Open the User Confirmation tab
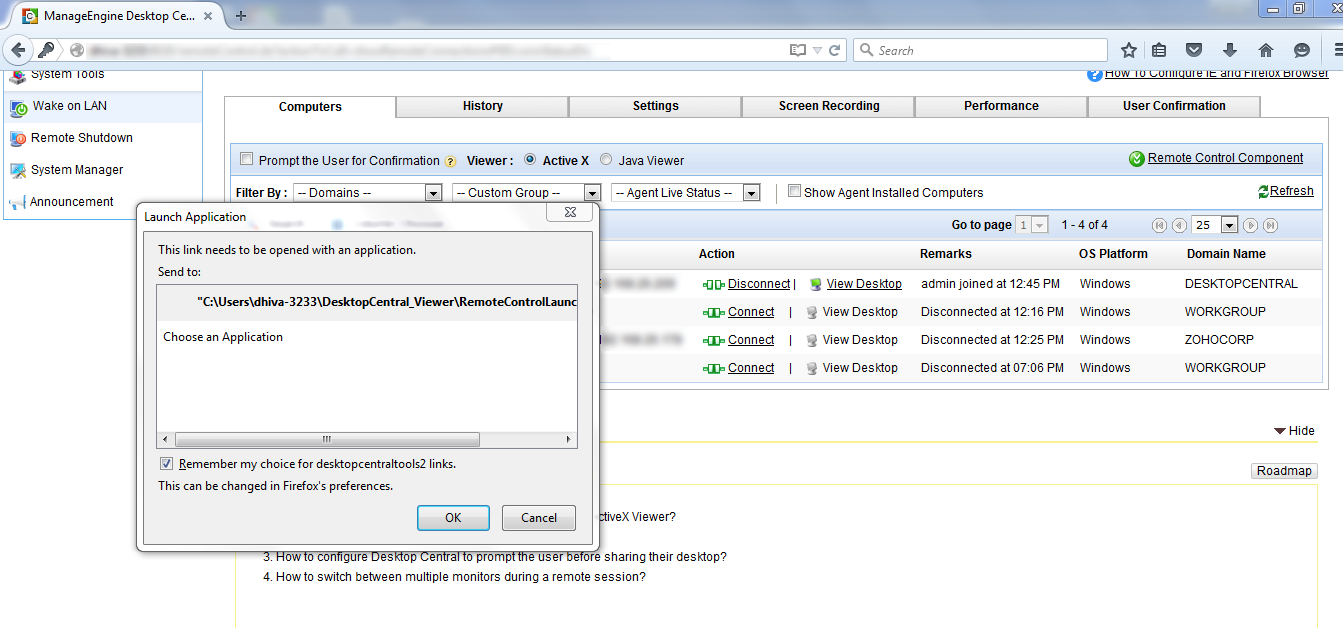1343x628 pixels. (x=1174, y=106)
